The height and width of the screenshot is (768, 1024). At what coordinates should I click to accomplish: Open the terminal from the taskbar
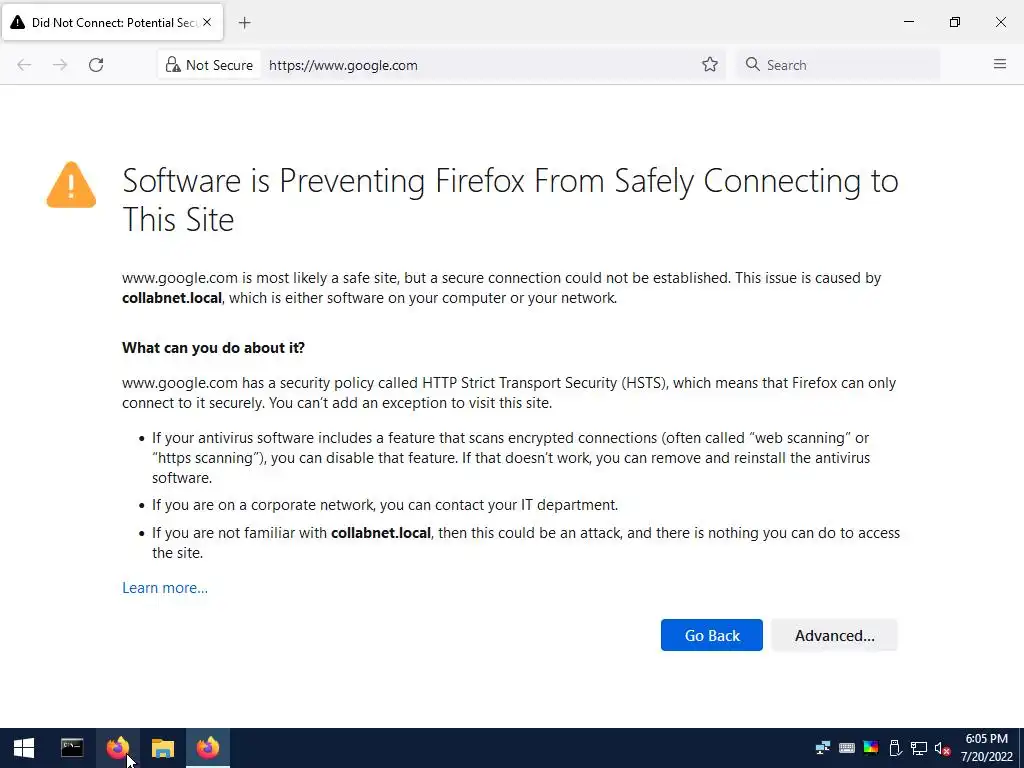tap(72, 748)
